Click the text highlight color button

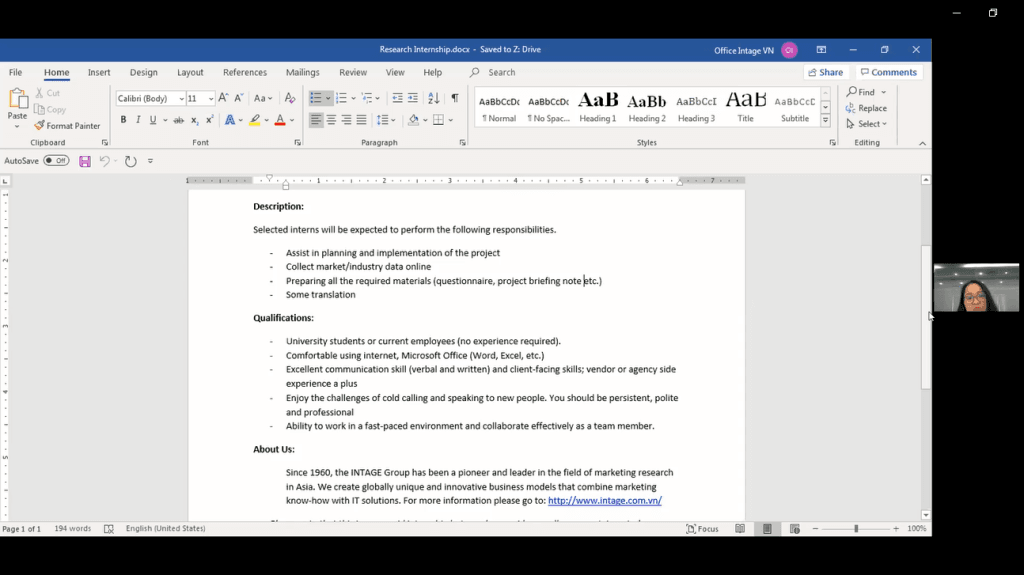(255, 120)
